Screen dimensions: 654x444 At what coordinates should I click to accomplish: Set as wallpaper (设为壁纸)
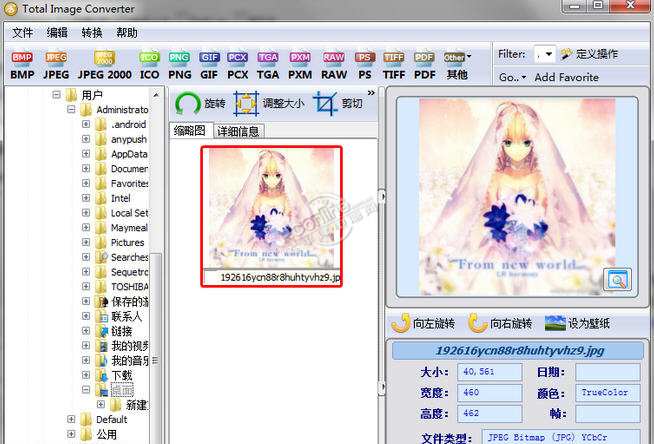[x=578, y=324]
